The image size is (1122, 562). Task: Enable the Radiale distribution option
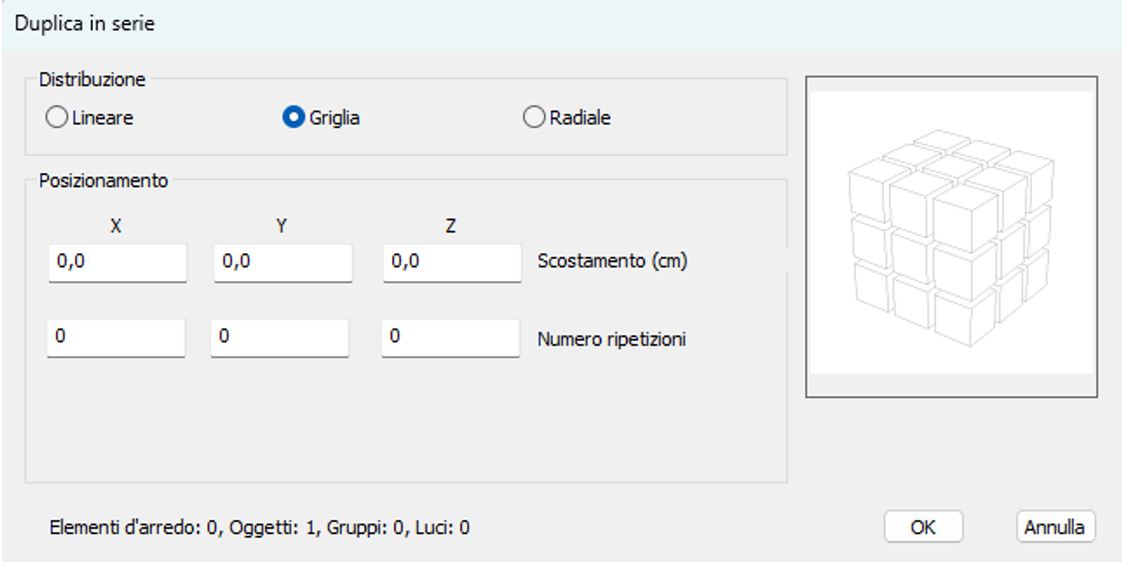535,118
